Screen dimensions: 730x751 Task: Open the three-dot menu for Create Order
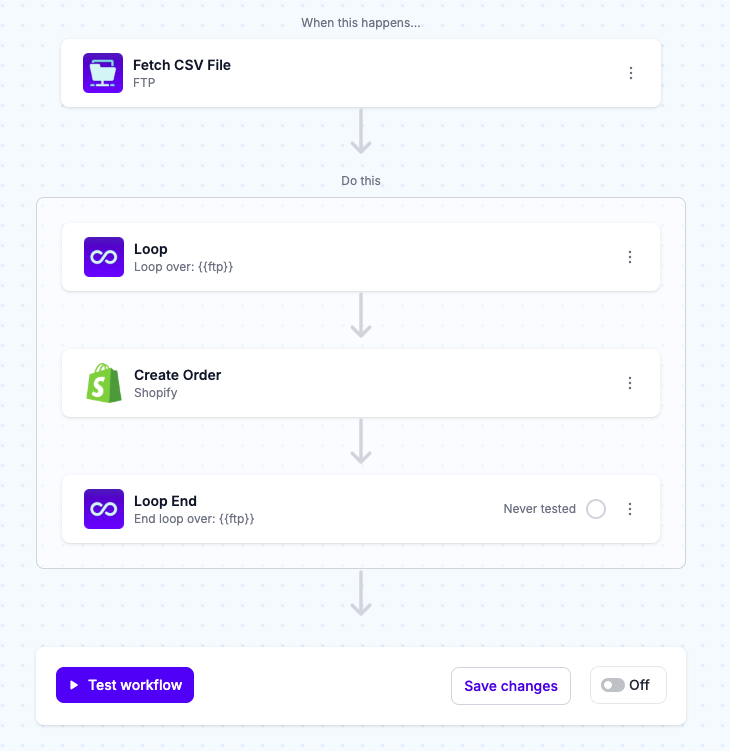click(x=630, y=383)
